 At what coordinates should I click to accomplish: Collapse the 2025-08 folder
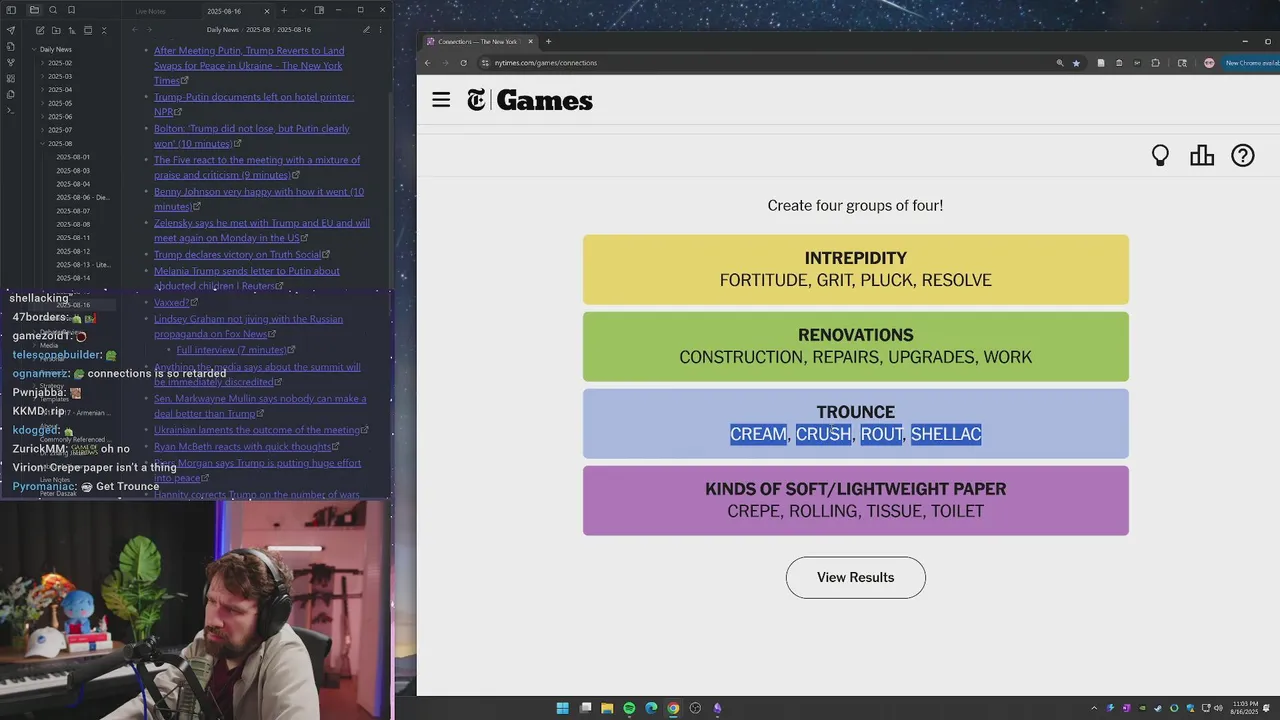[60, 144]
